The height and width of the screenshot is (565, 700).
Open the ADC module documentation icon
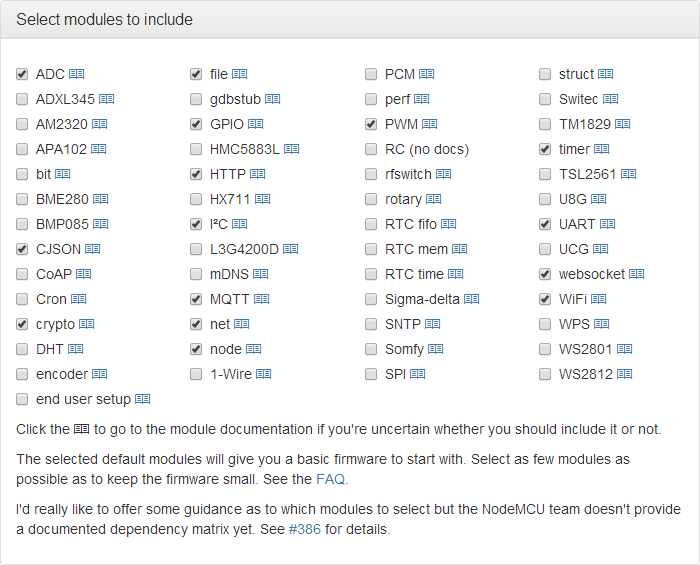pyautogui.click(x=77, y=74)
